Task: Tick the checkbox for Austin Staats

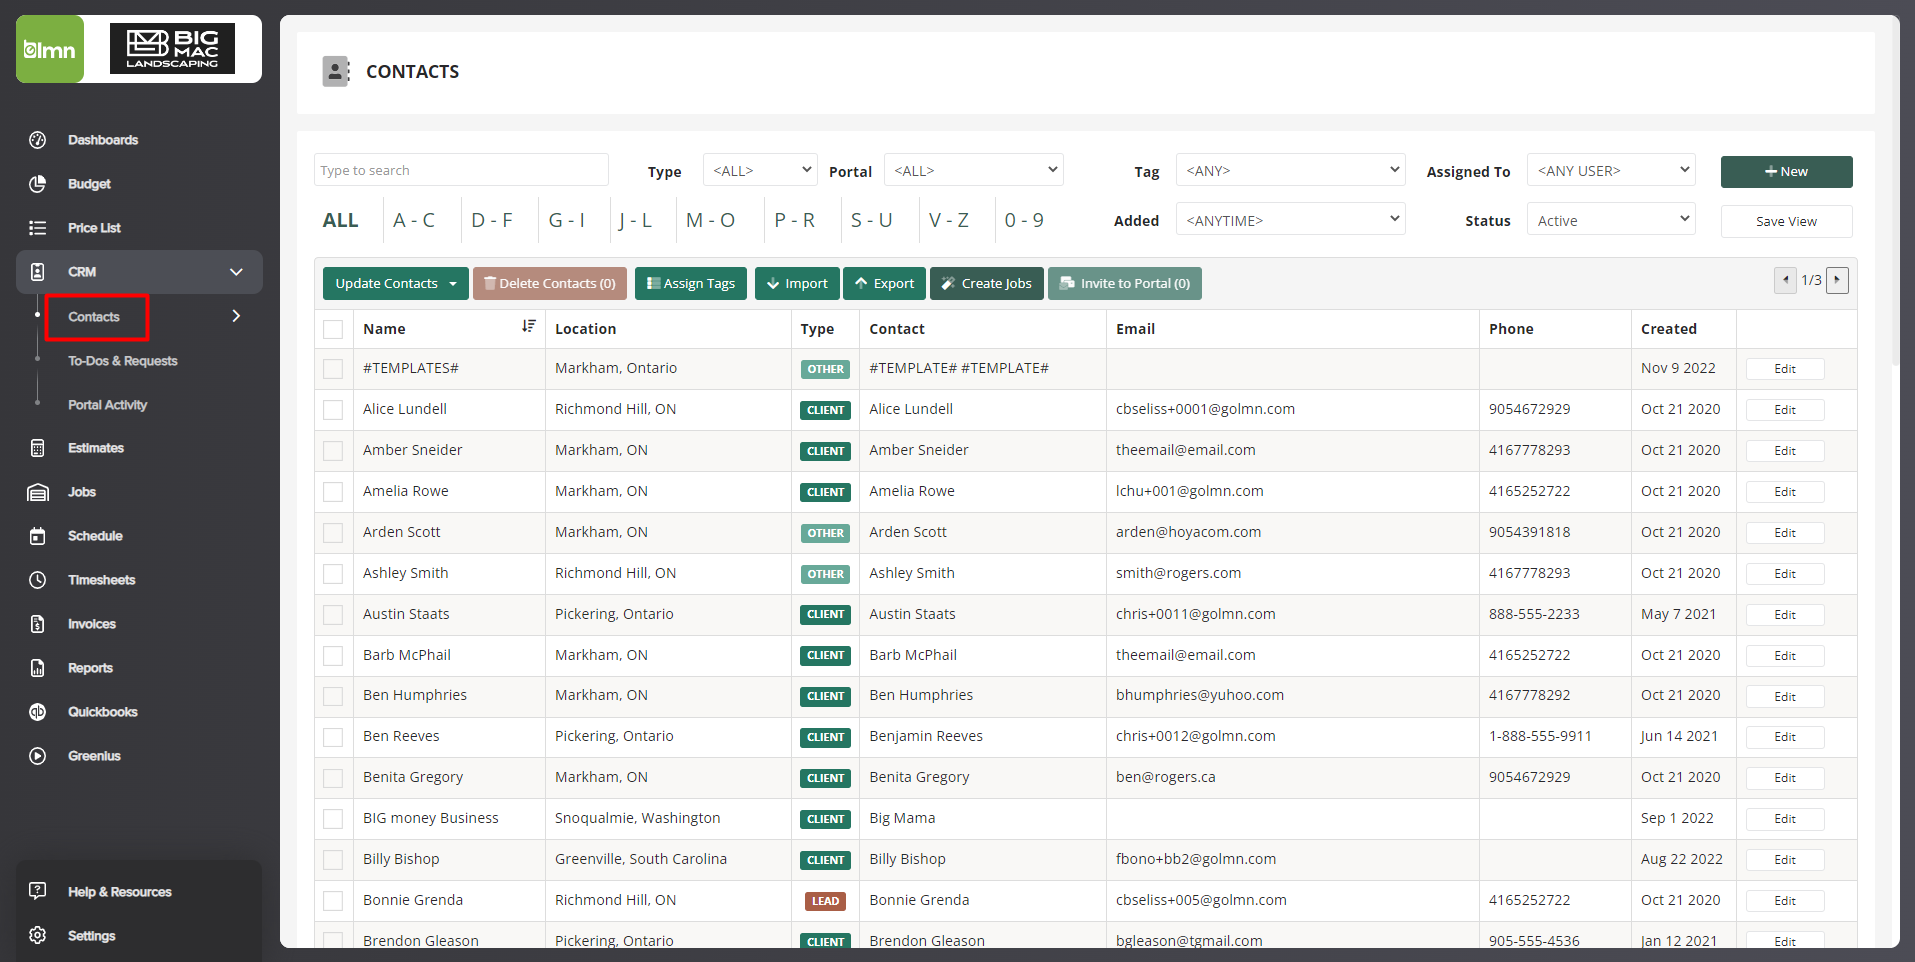Action: [x=333, y=615]
